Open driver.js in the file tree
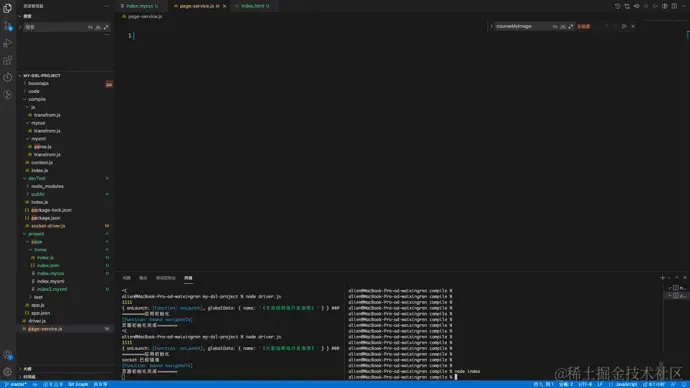The width and height of the screenshot is (690, 388). point(37,321)
